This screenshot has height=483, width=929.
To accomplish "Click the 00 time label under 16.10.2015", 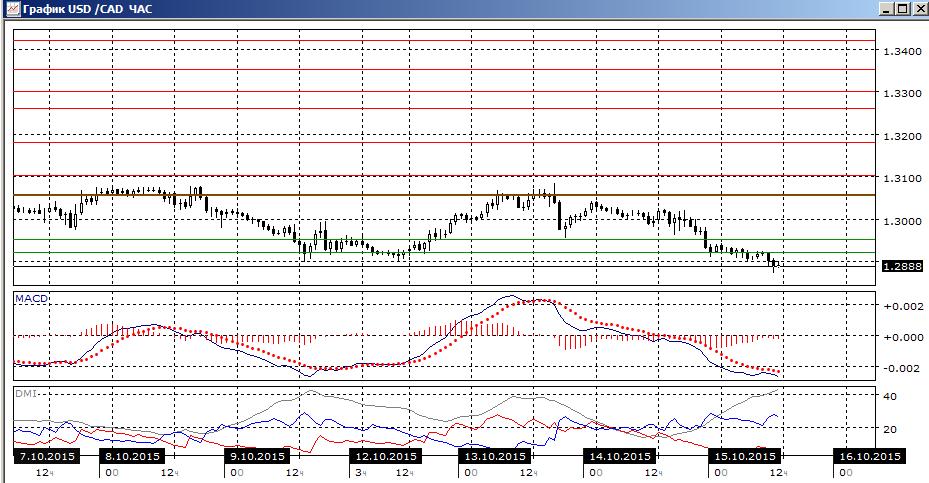I will [846, 473].
